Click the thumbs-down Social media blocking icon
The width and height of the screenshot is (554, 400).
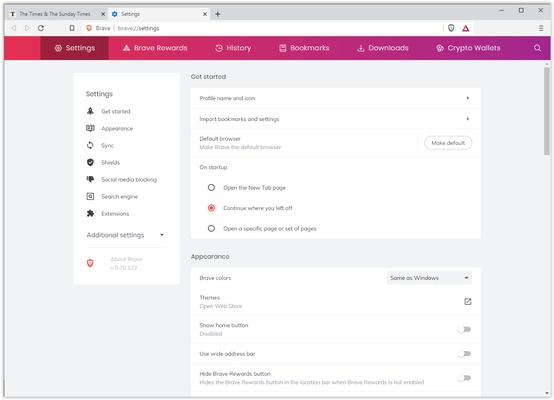point(90,179)
